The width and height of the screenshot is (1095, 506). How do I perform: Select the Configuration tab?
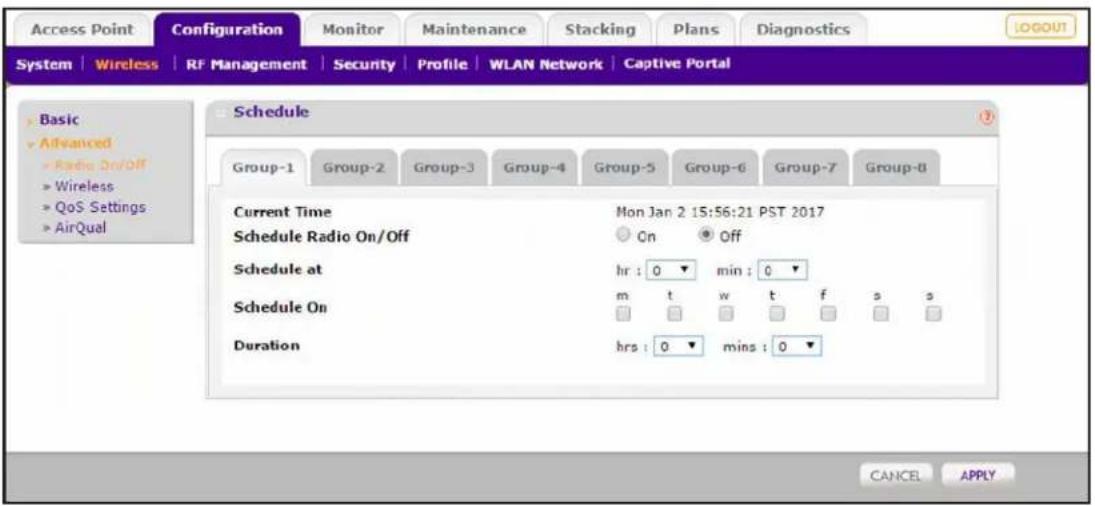pyautogui.click(x=228, y=30)
